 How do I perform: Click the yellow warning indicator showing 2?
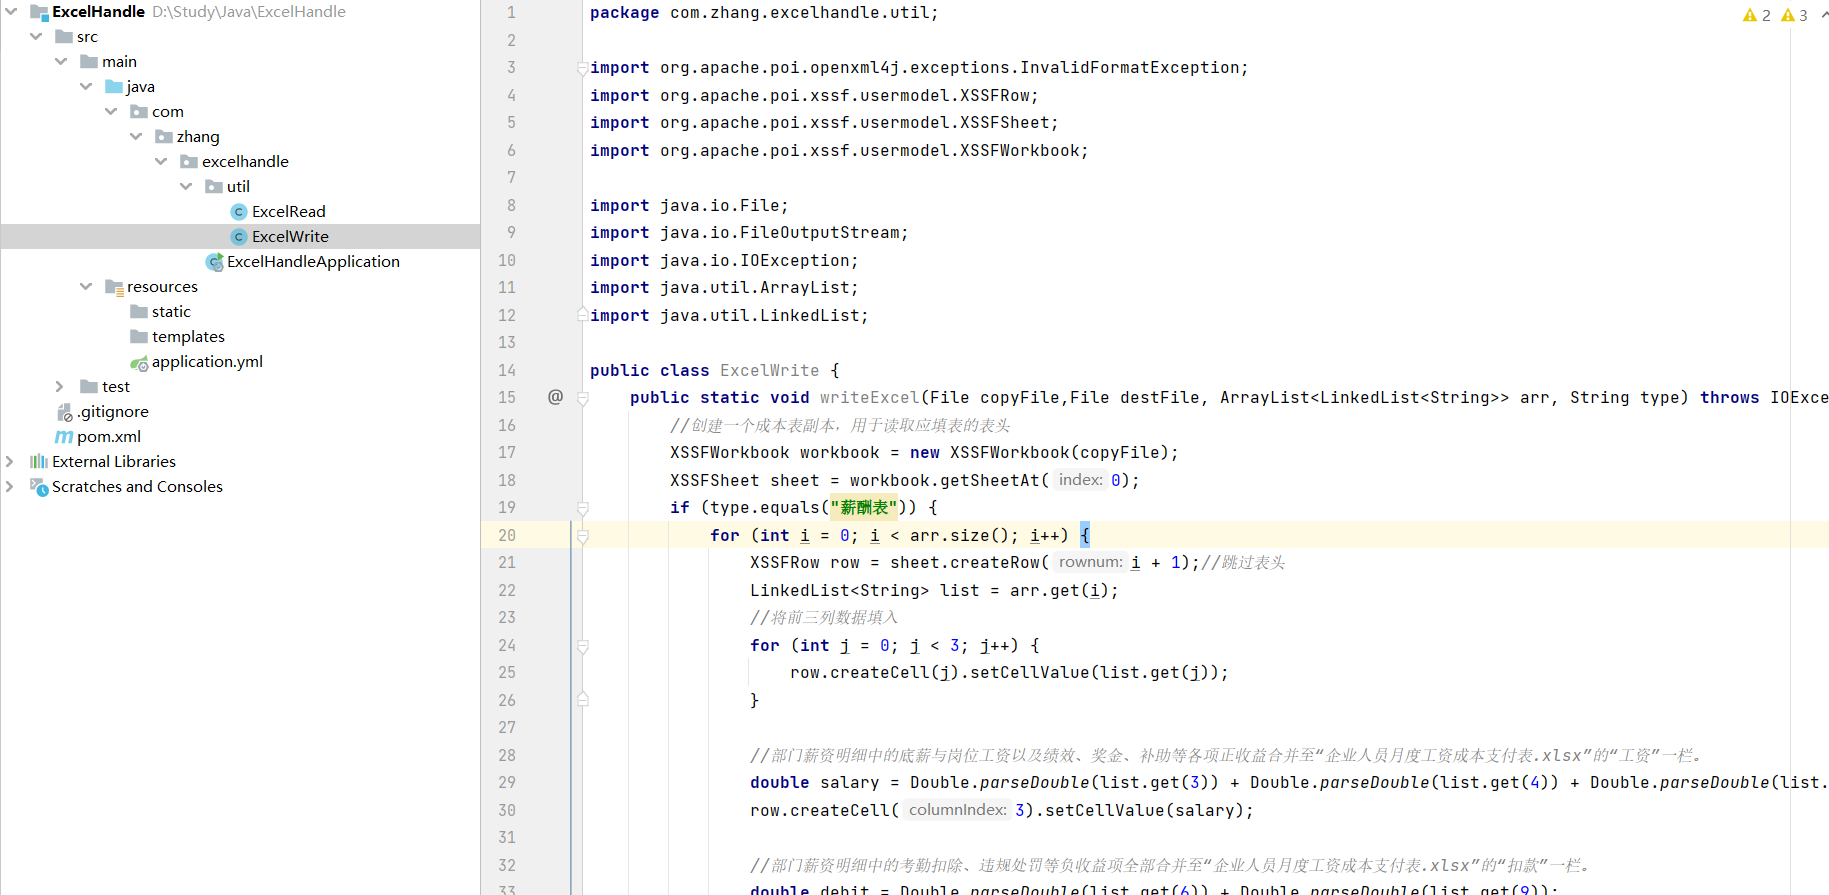1756,15
